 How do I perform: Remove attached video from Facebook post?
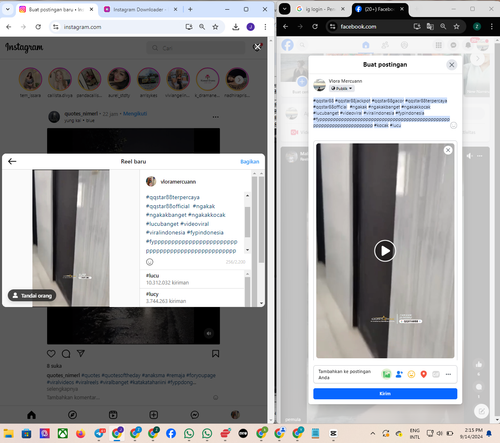448,150
